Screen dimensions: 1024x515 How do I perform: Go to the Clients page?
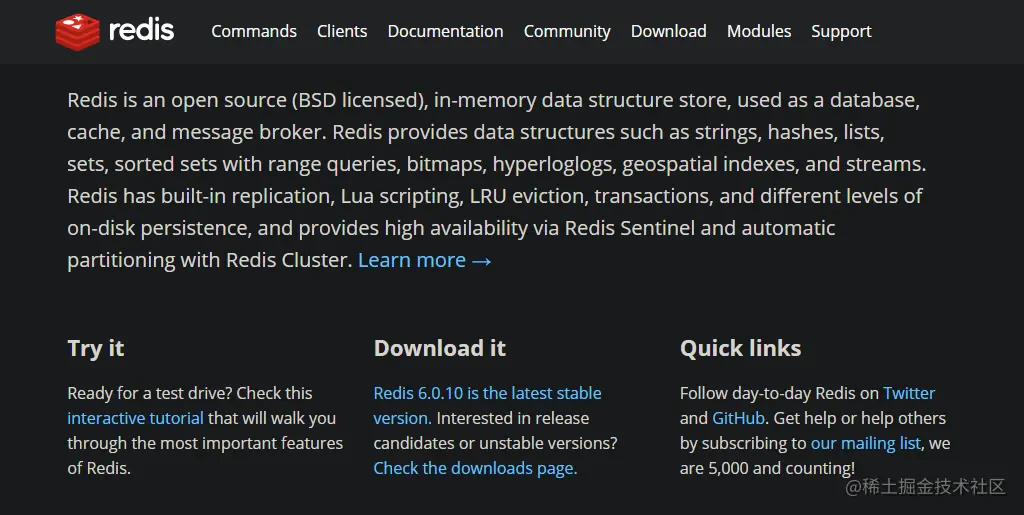coord(342,31)
